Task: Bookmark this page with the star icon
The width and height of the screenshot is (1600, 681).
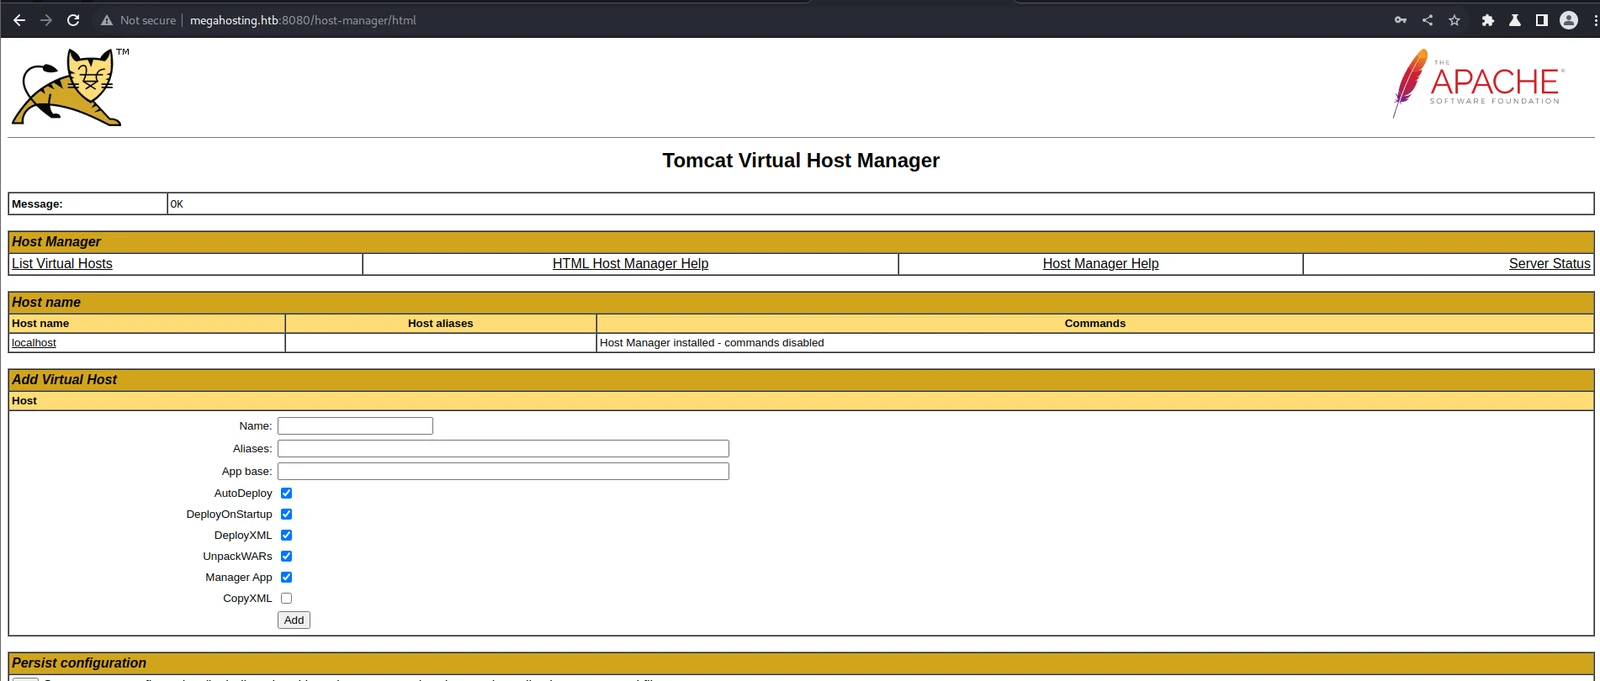Action: (x=1454, y=20)
